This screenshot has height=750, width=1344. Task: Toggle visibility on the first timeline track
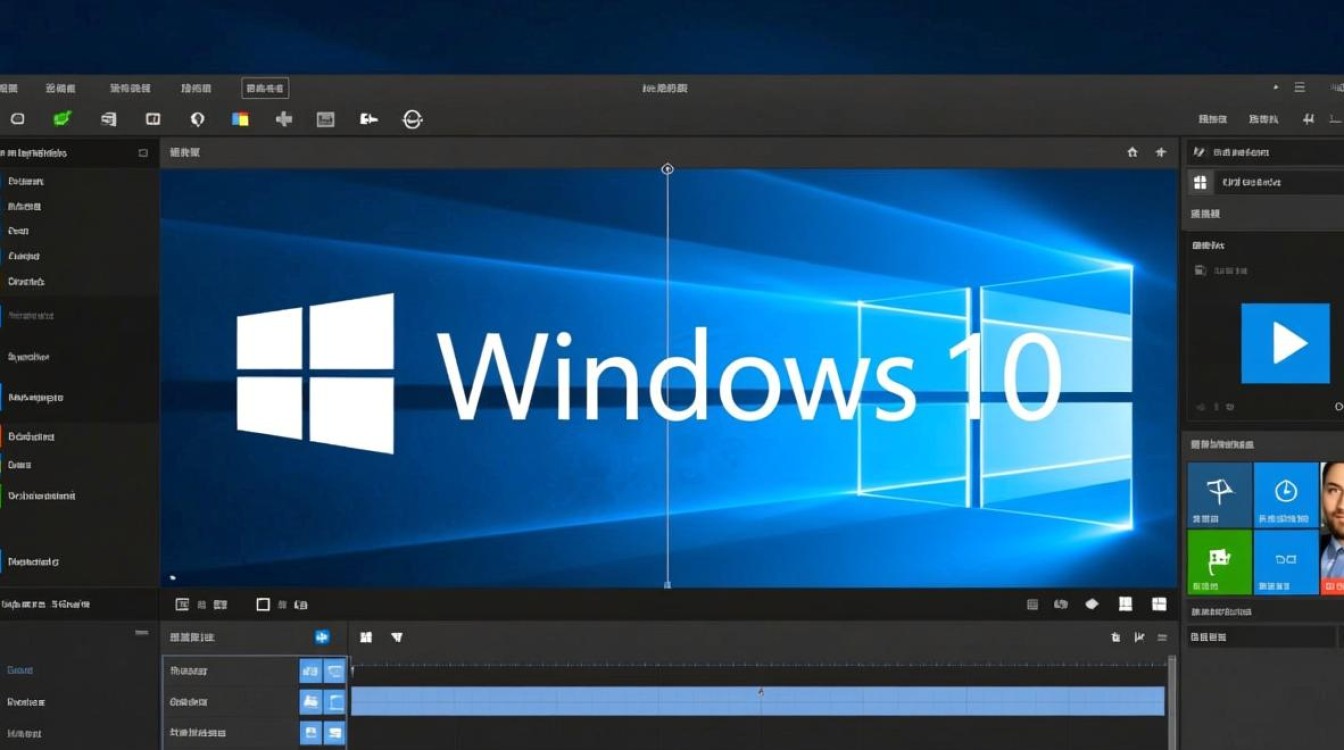[x=311, y=671]
